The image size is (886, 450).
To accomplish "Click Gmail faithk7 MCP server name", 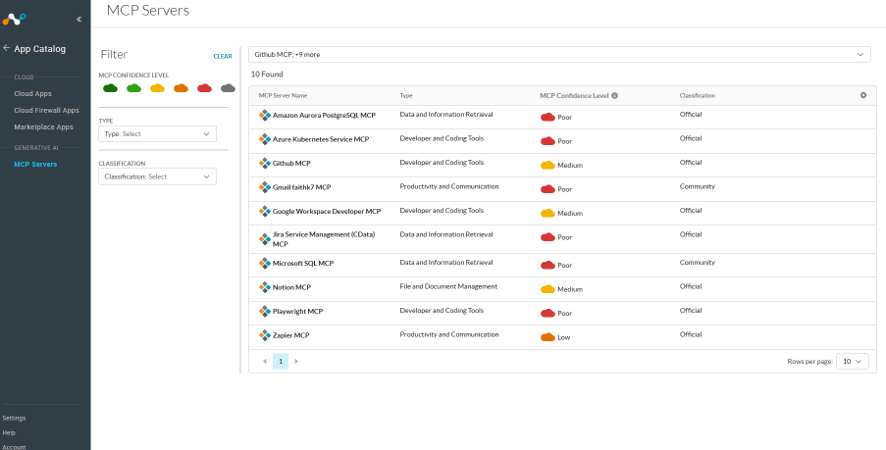I will tap(302, 187).
